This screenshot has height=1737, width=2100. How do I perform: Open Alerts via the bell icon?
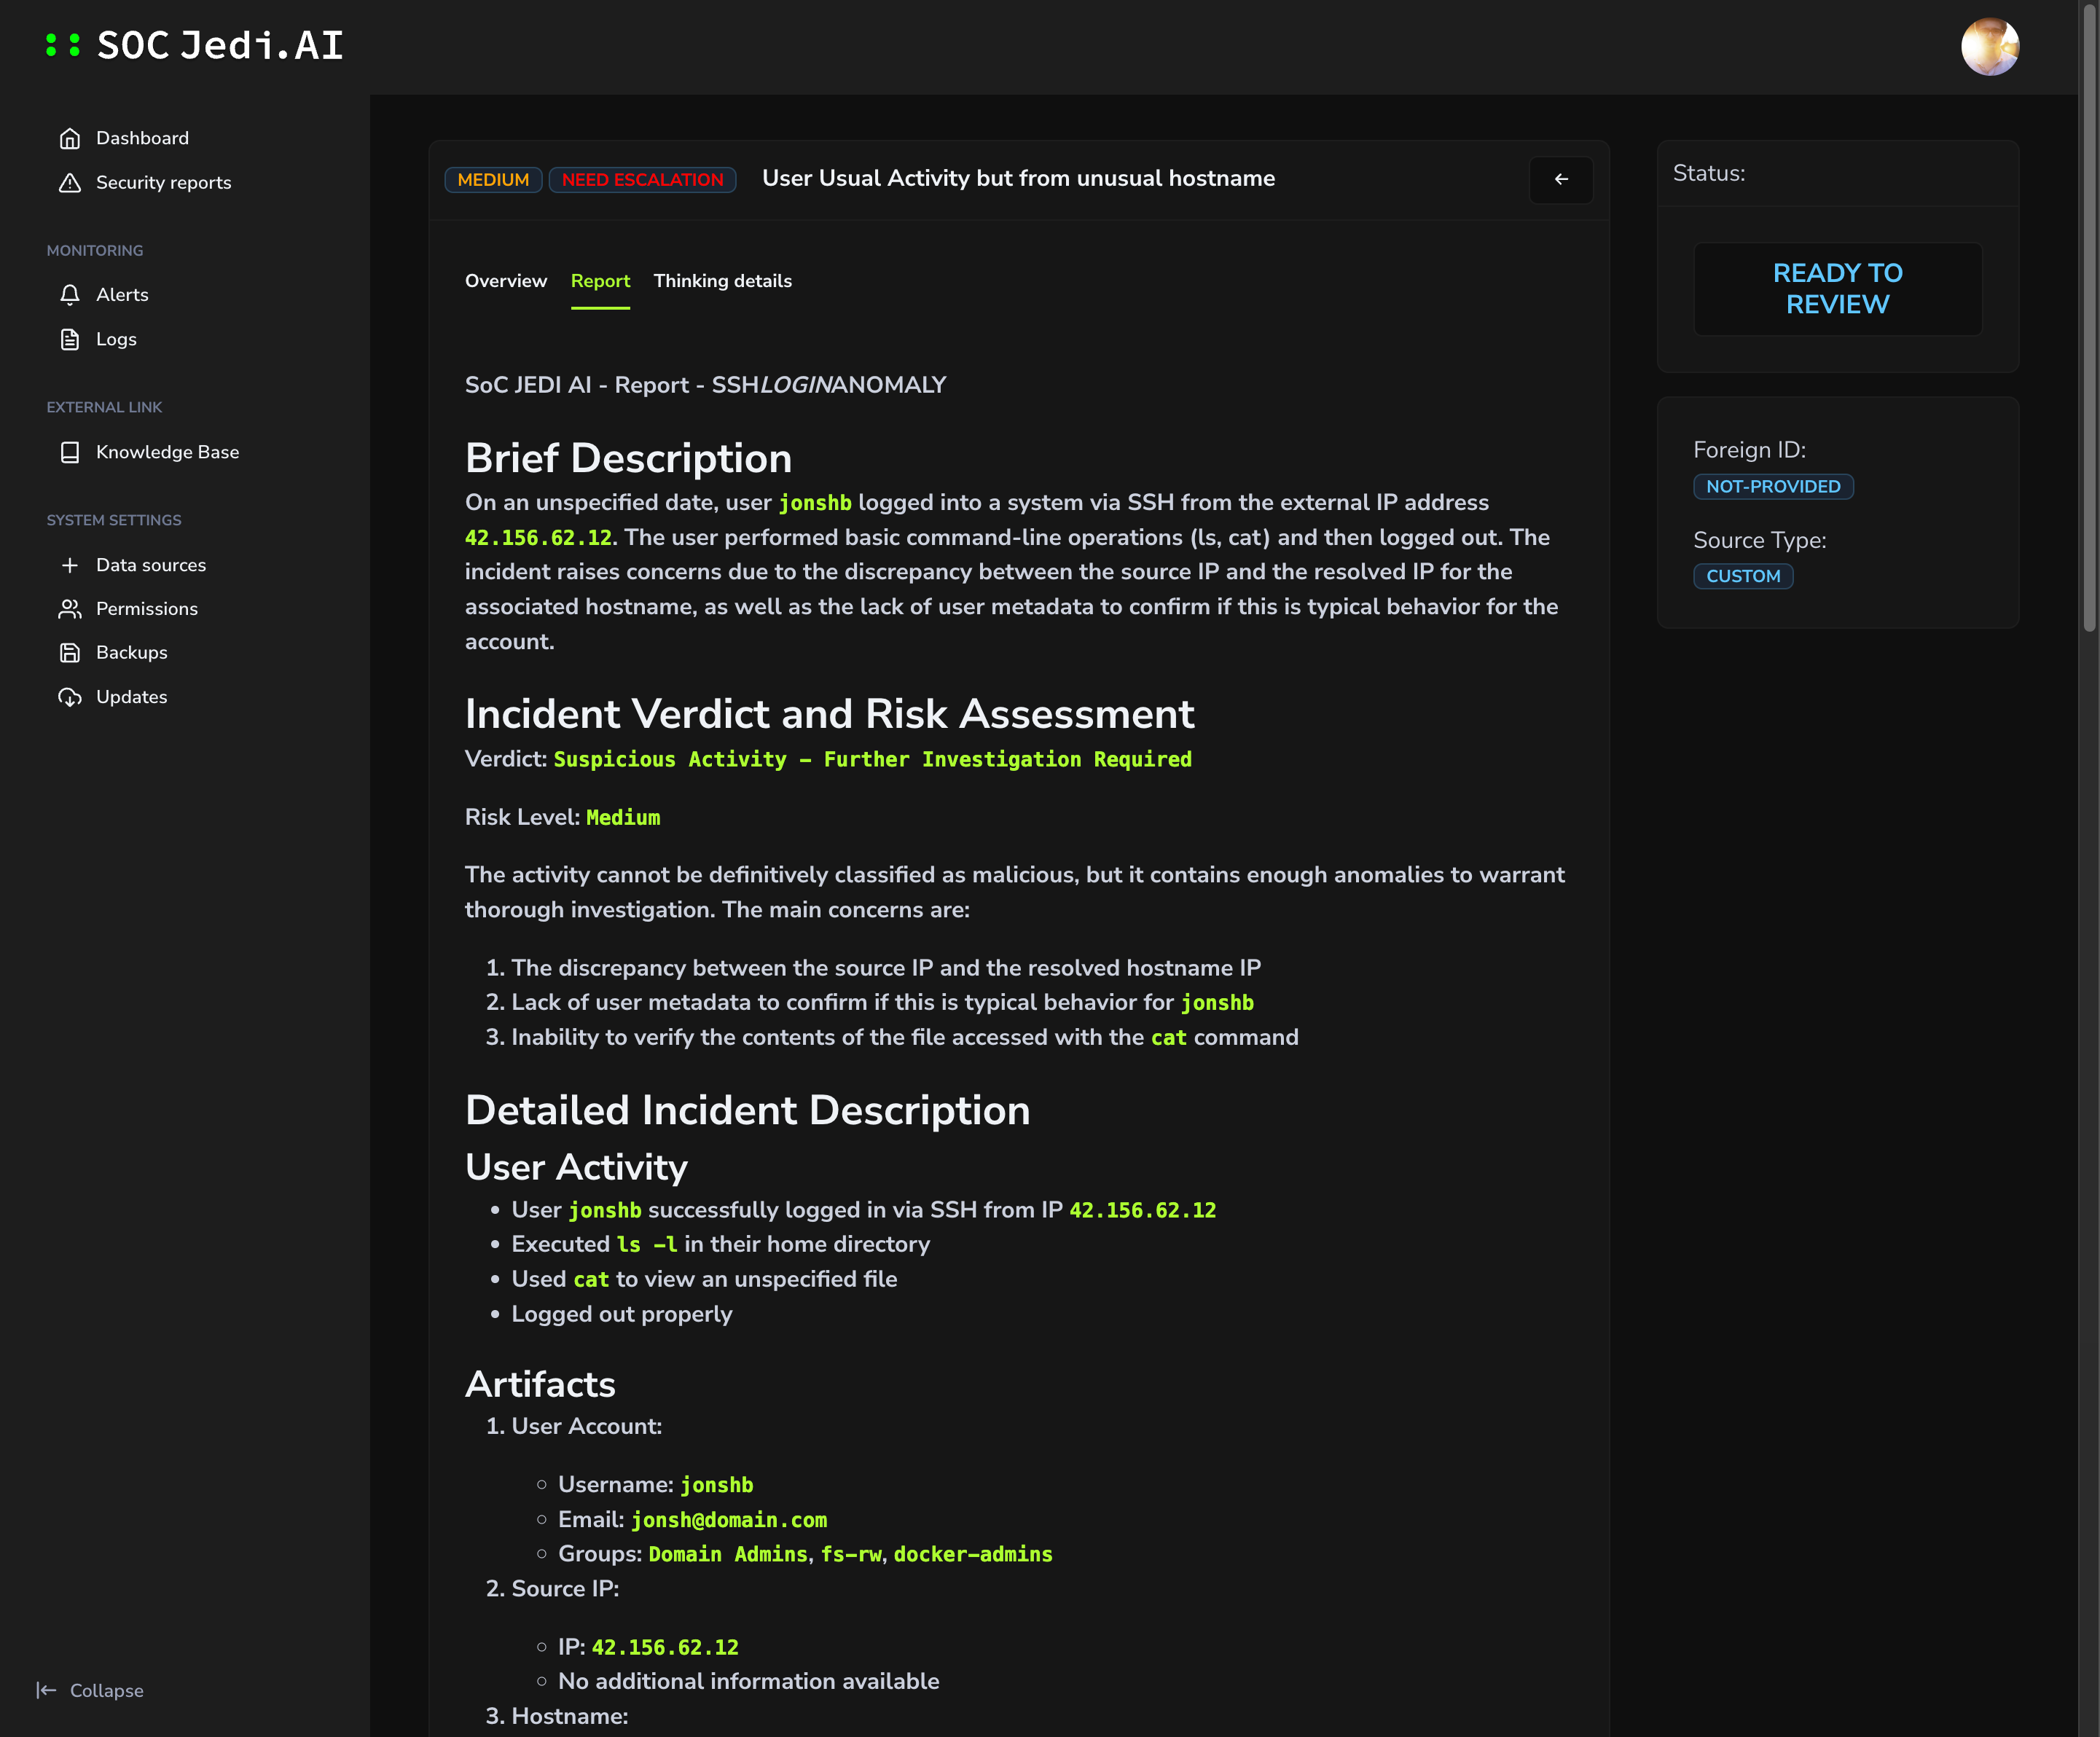coord(69,295)
